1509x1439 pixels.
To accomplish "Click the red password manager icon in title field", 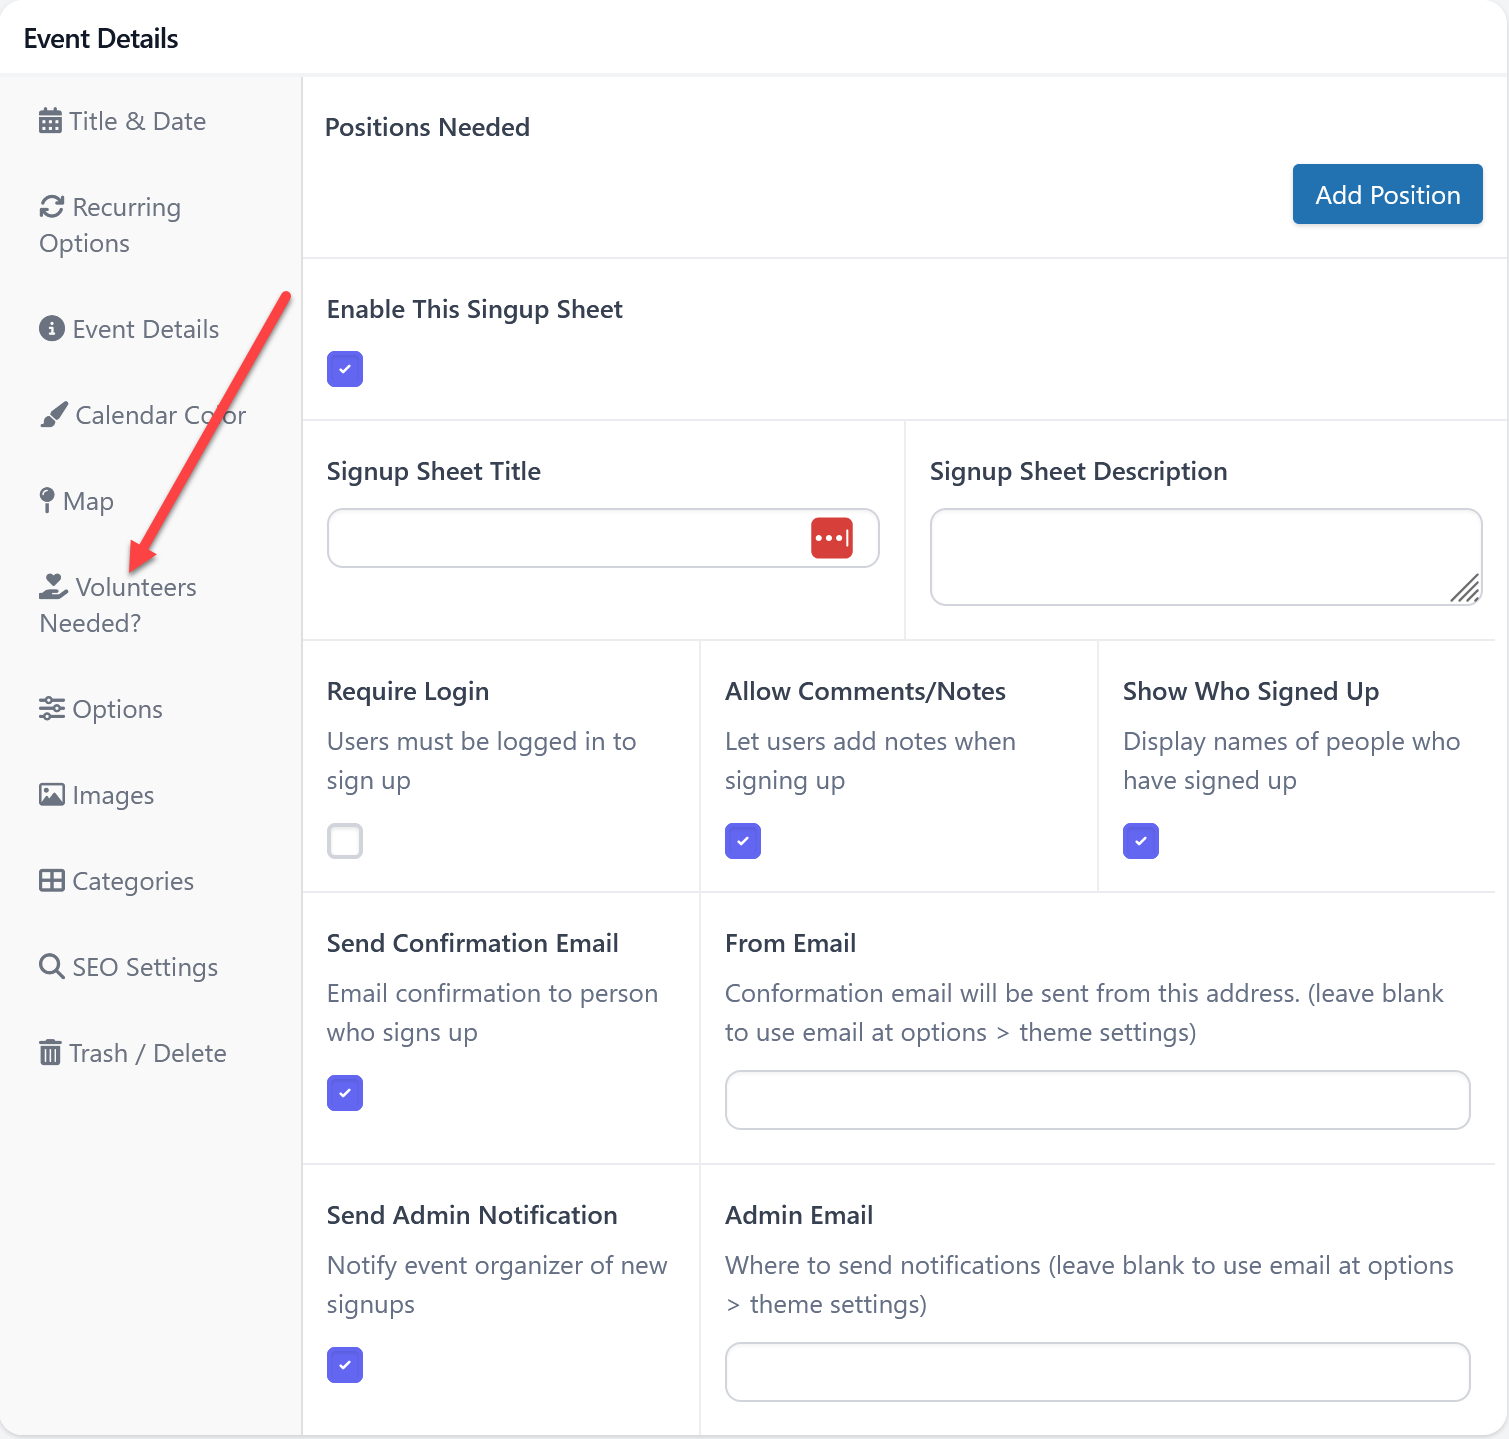I will point(831,538).
